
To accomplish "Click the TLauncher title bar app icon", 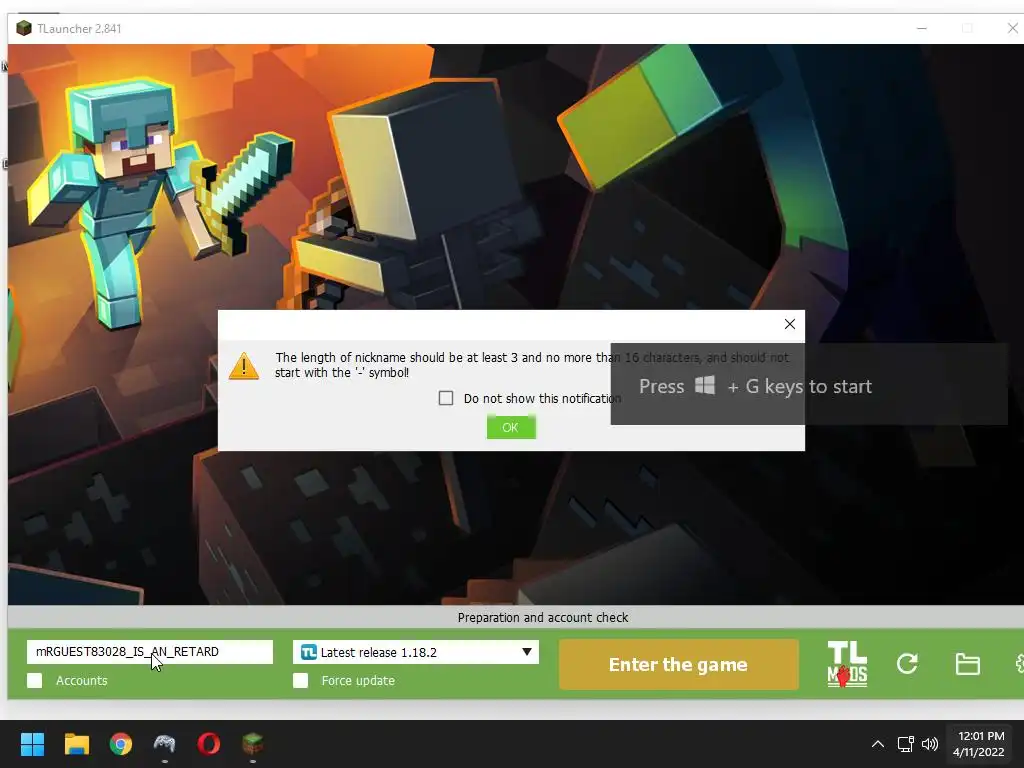I will [24, 28].
